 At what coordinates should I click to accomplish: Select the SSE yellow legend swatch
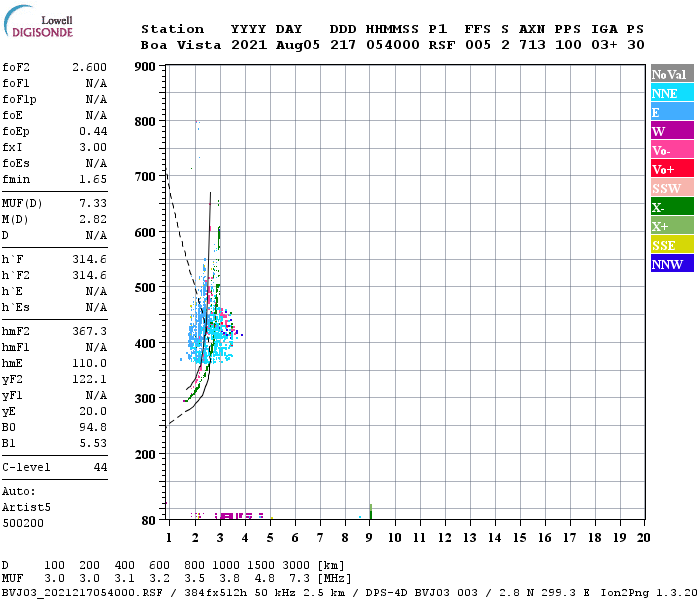pyautogui.click(x=671, y=245)
